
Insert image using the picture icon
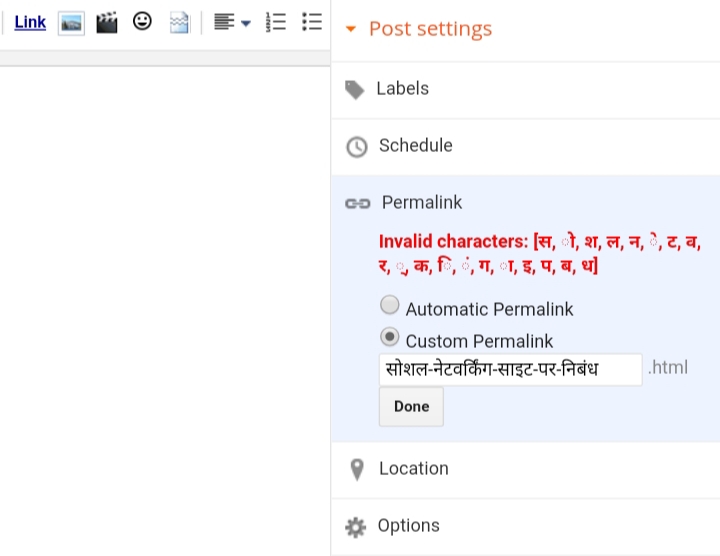coord(71,23)
